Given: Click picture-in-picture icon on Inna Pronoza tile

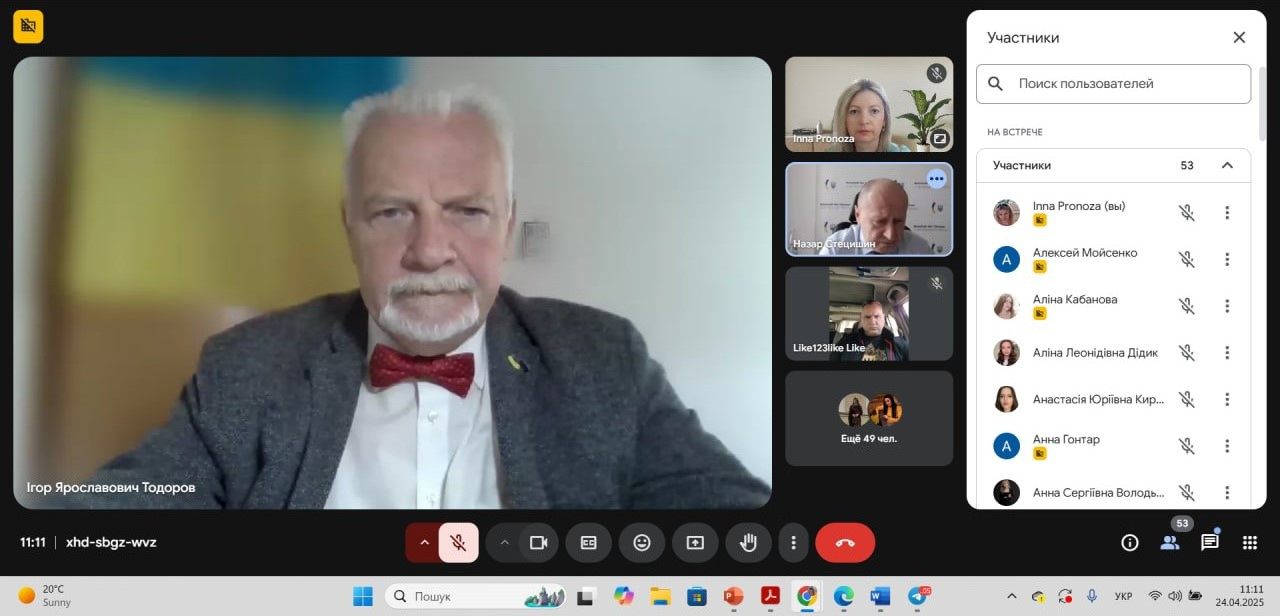Looking at the screenshot, I should point(939,139).
